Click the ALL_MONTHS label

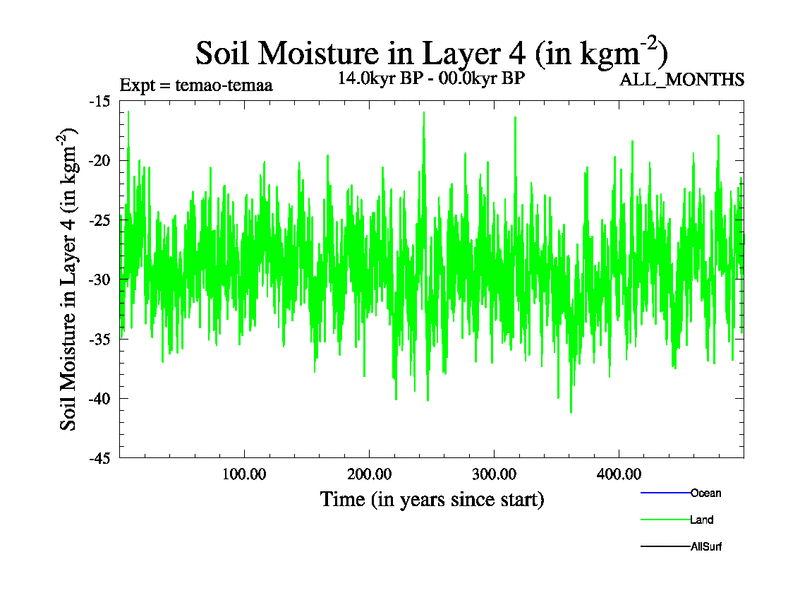pyautogui.click(x=682, y=80)
